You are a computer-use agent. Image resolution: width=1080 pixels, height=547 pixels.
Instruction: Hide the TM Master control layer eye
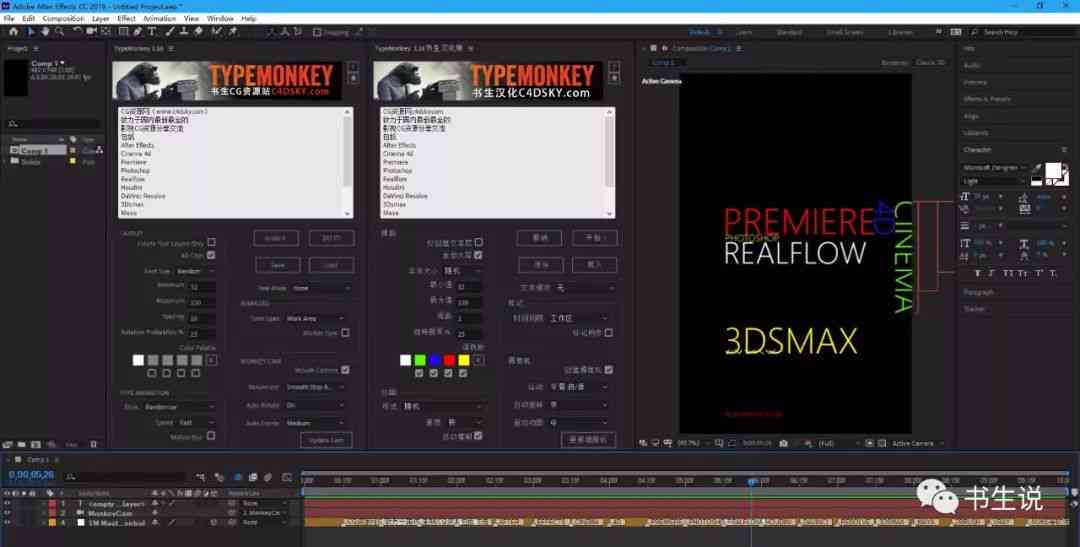[8, 522]
